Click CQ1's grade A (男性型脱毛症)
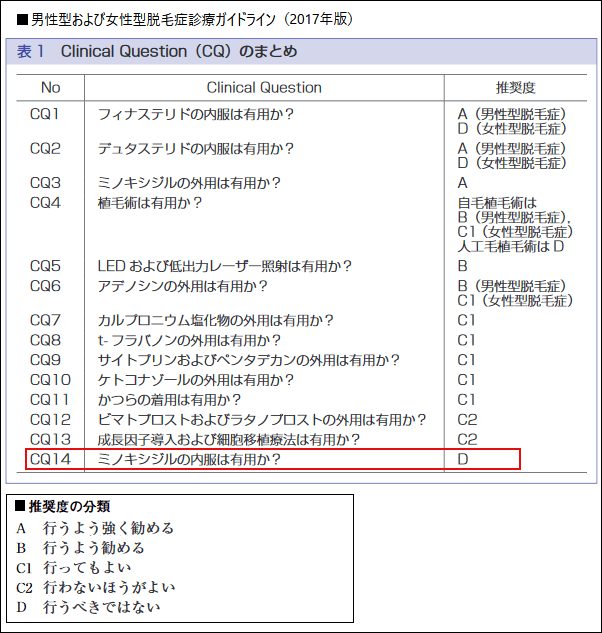This screenshot has height=633, width=602. click(512, 114)
